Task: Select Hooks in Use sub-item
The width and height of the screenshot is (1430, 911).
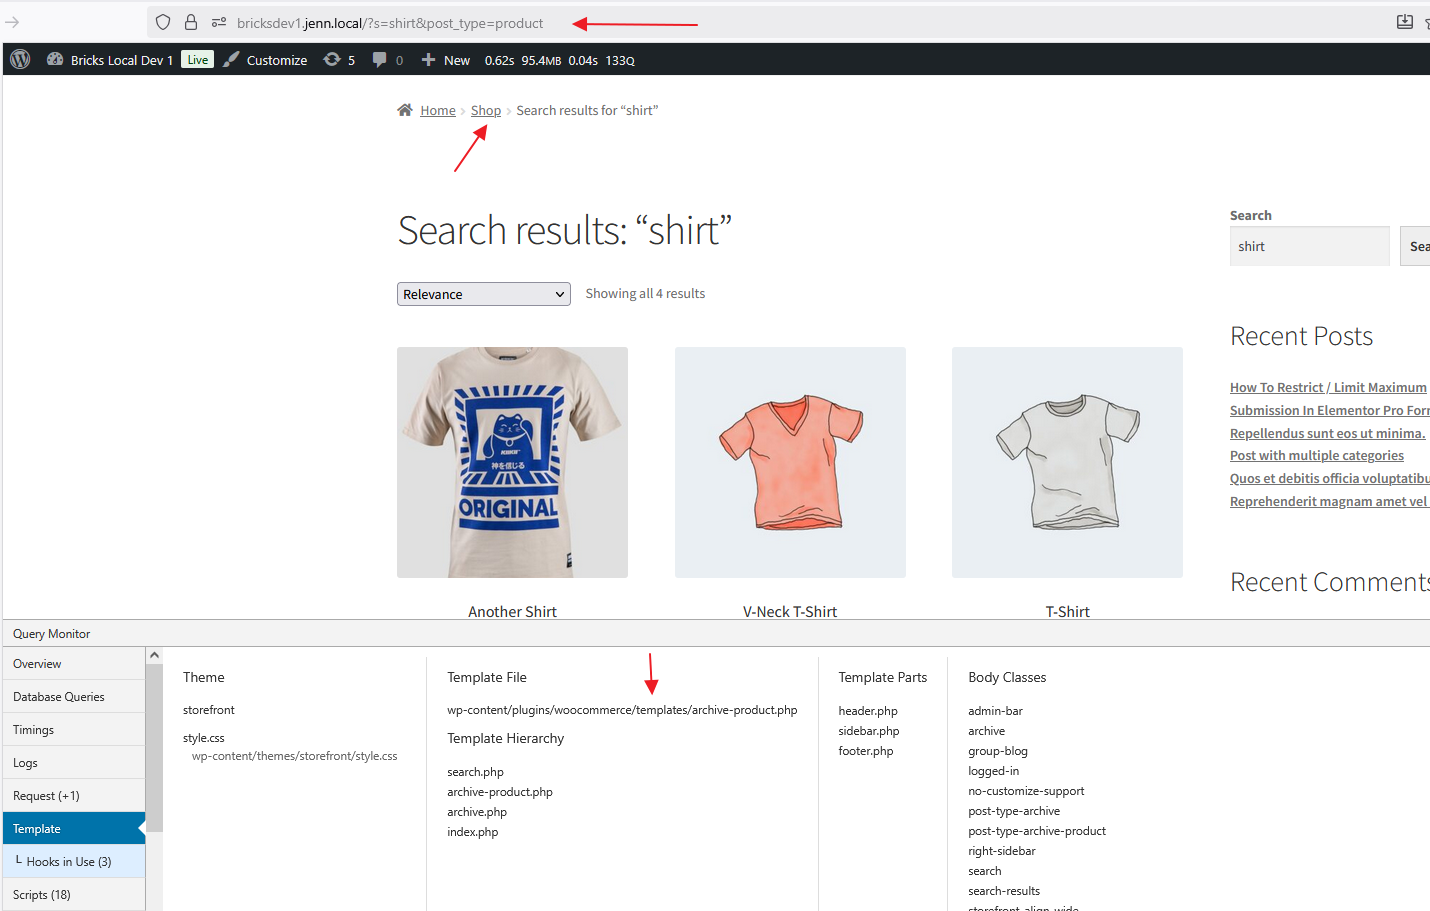Action: coord(69,862)
